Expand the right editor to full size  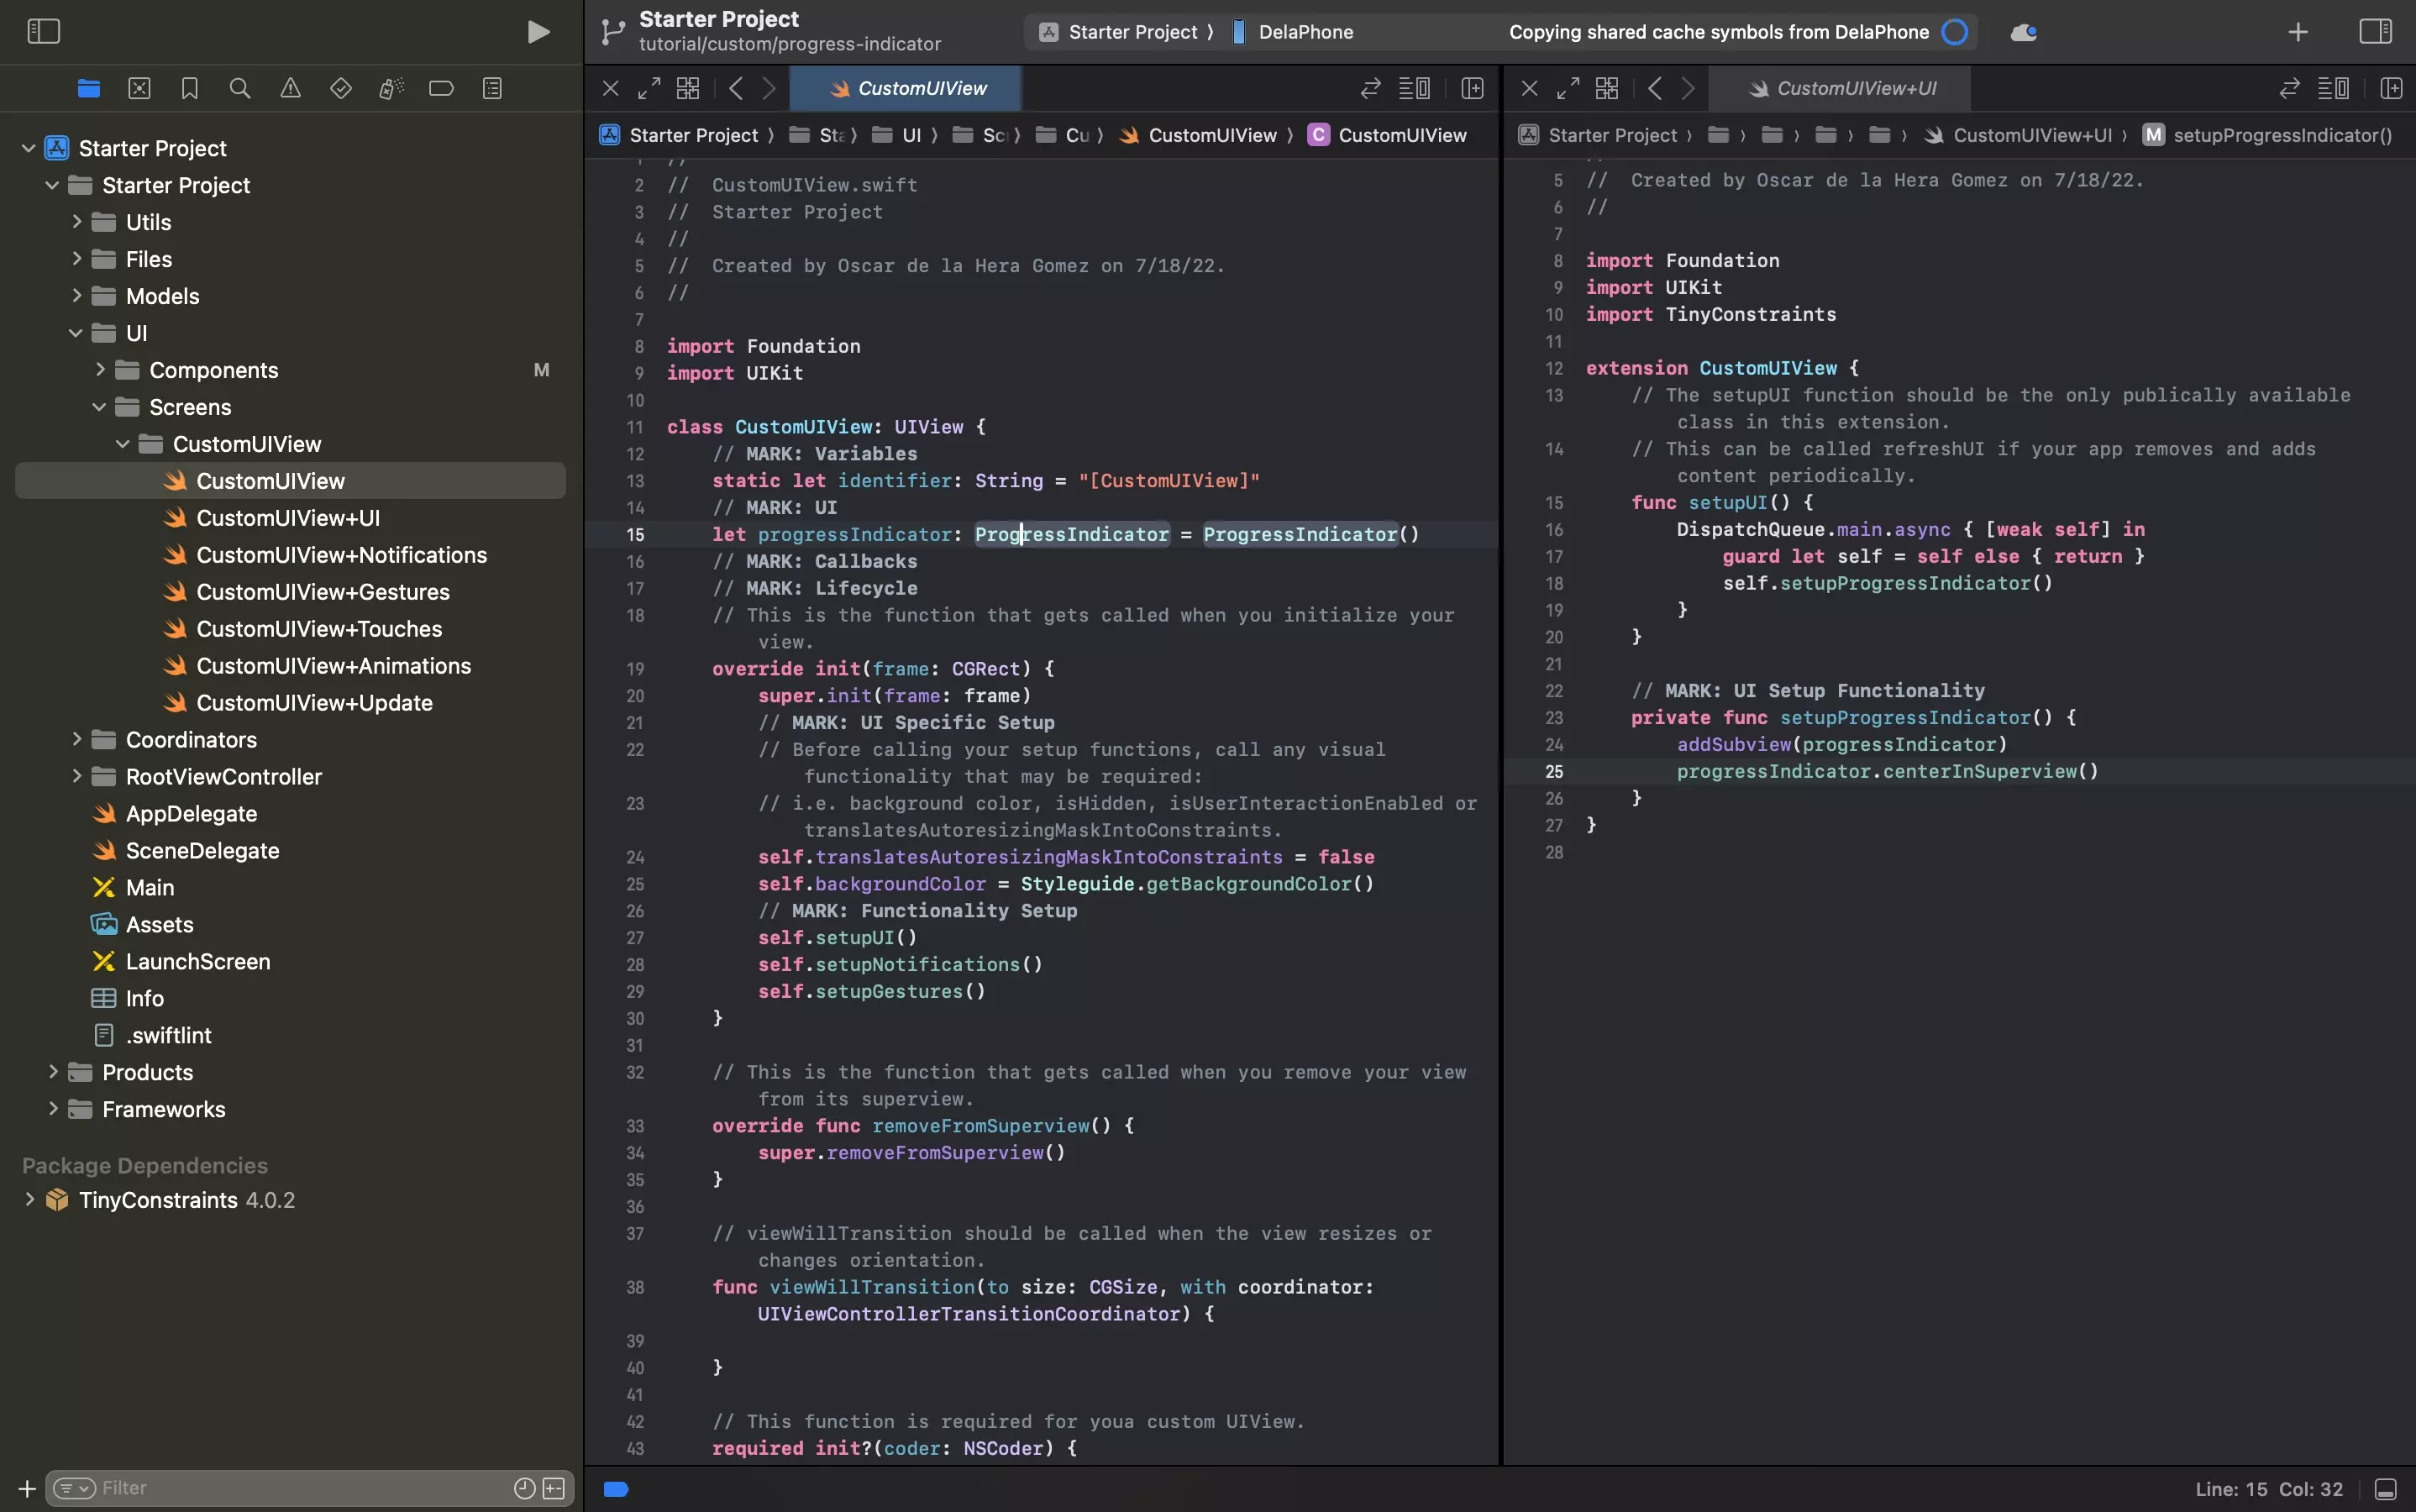[x=1568, y=88]
